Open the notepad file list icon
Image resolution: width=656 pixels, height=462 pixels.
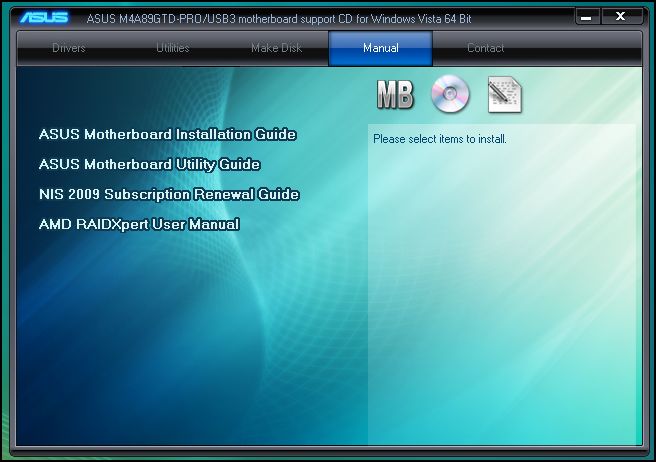click(505, 94)
